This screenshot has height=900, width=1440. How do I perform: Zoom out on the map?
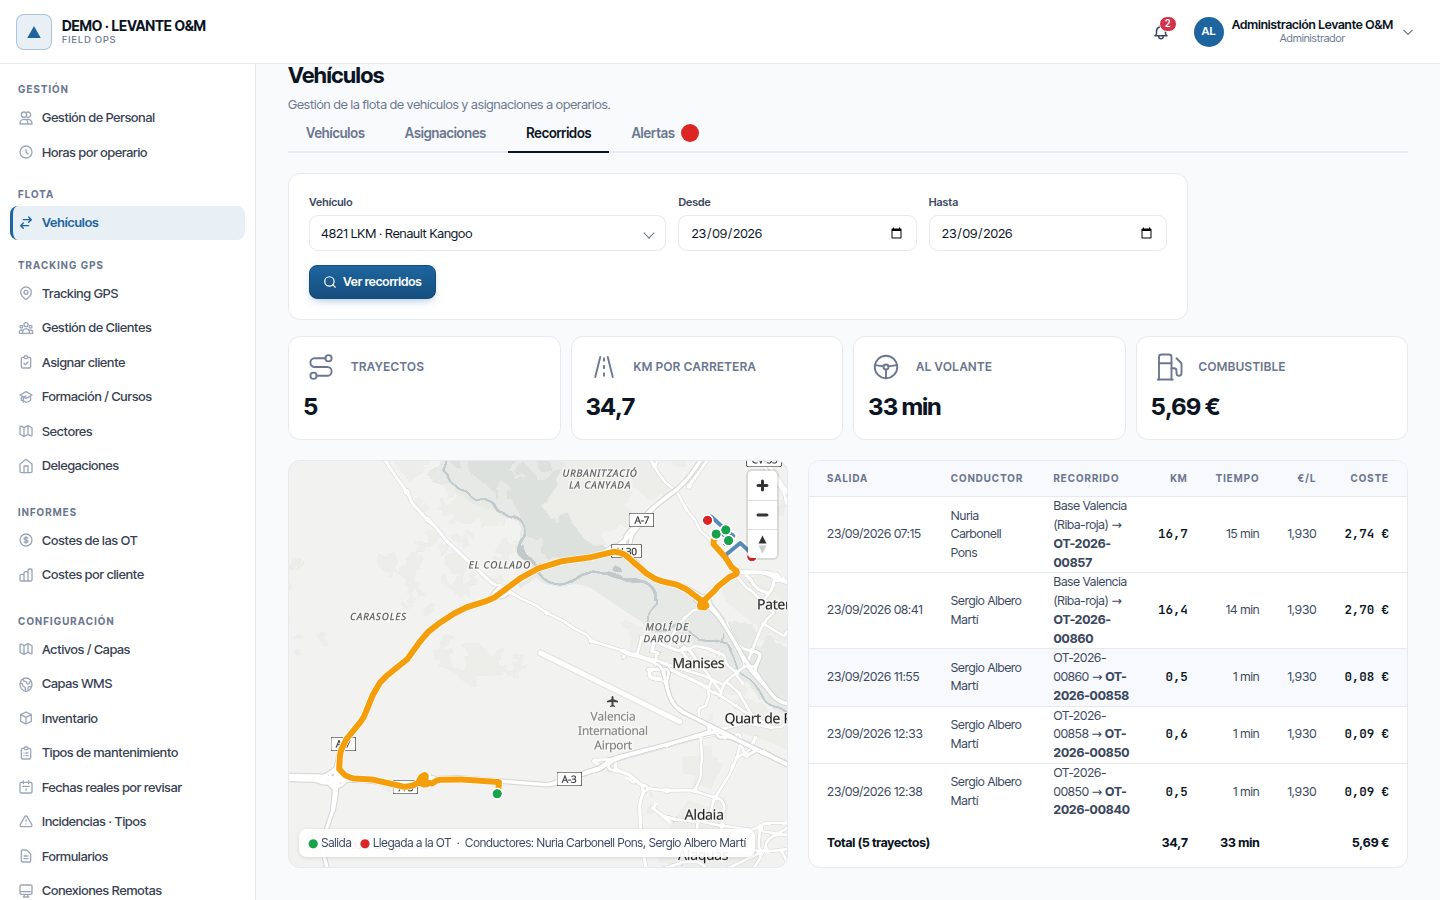tap(762, 515)
